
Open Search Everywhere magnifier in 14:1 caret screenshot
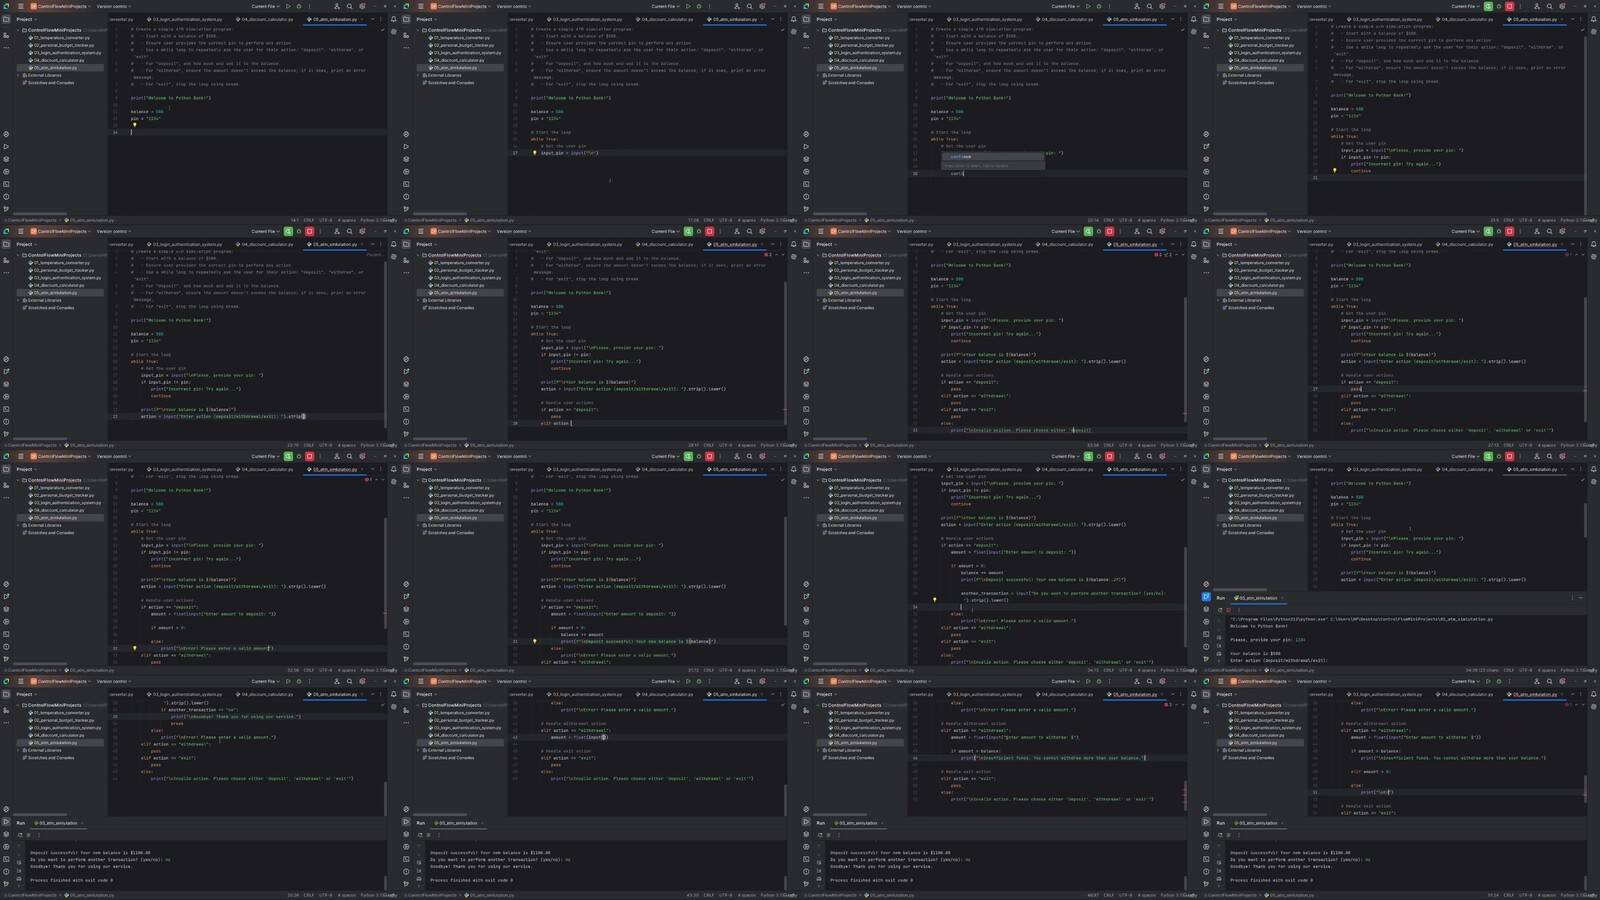coord(349,6)
